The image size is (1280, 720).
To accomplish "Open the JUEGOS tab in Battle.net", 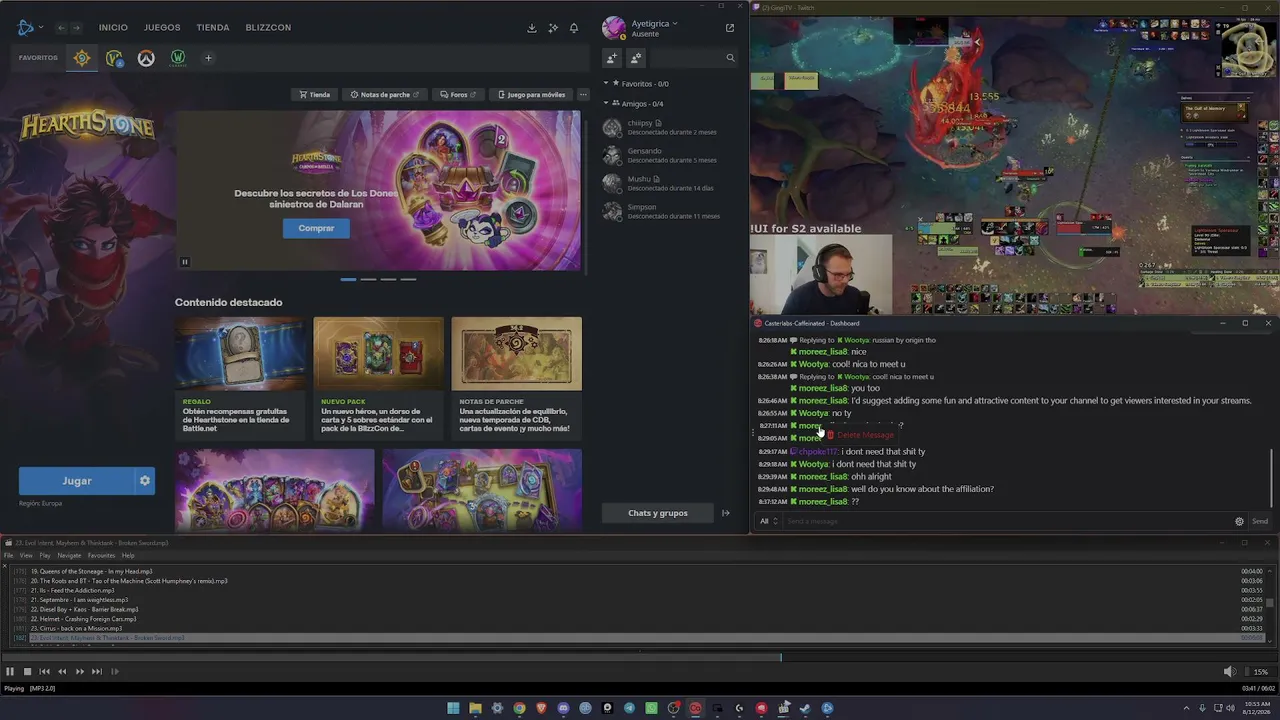I will [162, 28].
